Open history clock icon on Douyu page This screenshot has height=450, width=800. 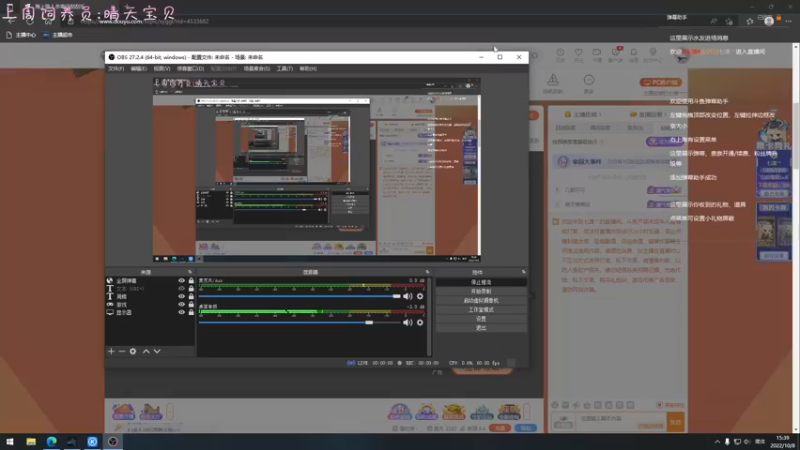(560, 53)
